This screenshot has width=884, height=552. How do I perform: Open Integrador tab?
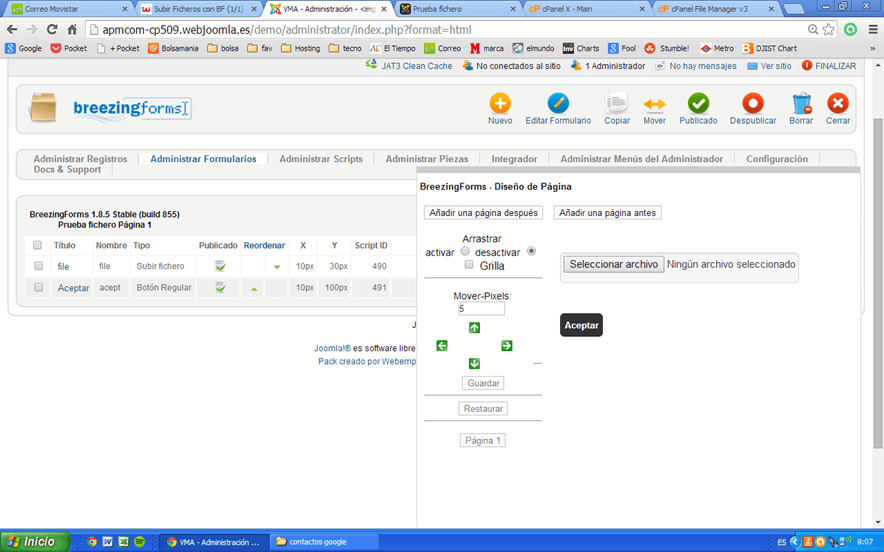coord(514,159)
